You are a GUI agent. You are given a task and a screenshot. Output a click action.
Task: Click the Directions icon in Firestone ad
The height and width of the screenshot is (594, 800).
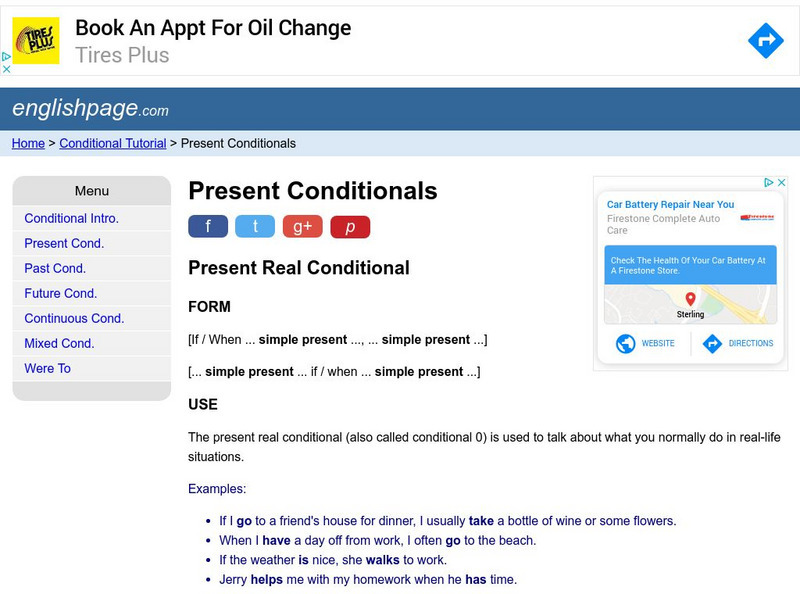pos(712,344)
